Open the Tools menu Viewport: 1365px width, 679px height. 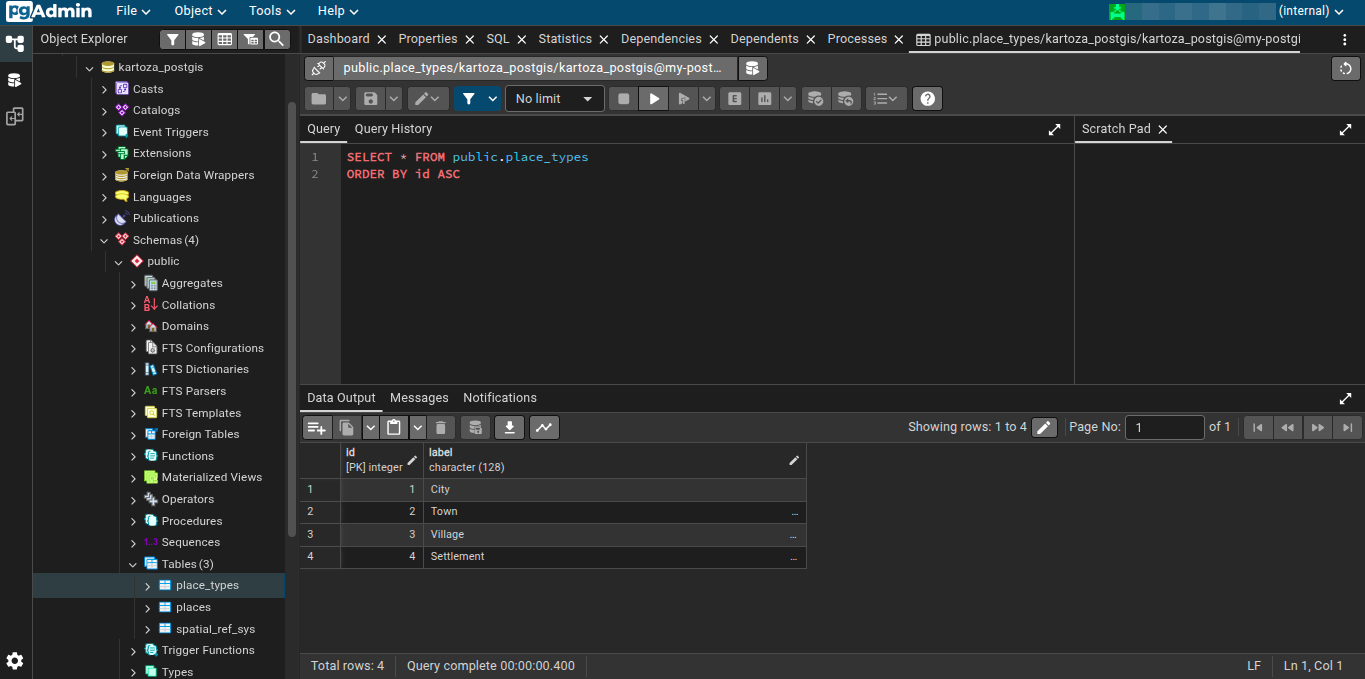tap(272, 11)
